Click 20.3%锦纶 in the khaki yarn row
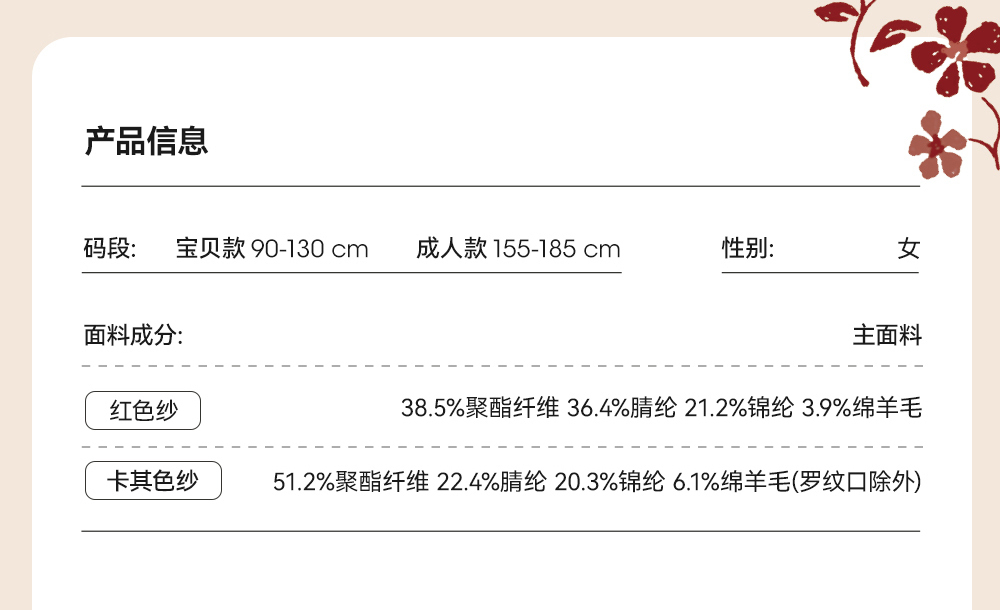The height and width of the screenshot is (610, 1000). (x=609, y=482)
